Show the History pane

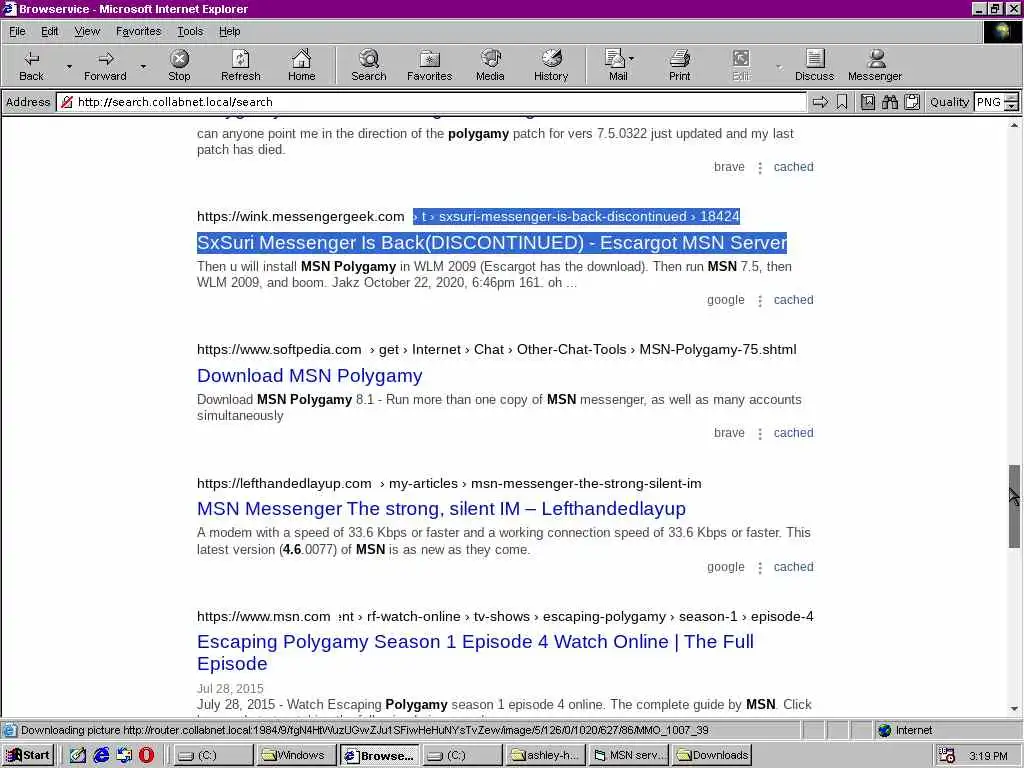pos(551,65)
